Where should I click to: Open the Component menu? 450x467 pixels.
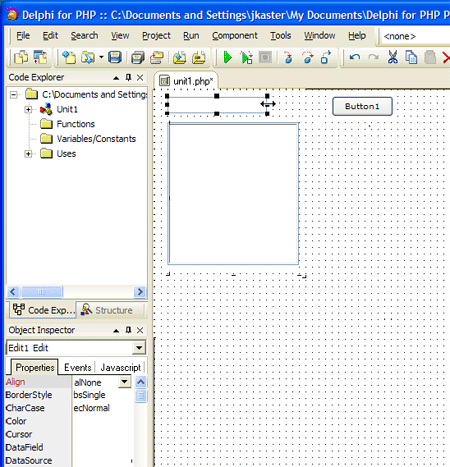coord(235,36)
